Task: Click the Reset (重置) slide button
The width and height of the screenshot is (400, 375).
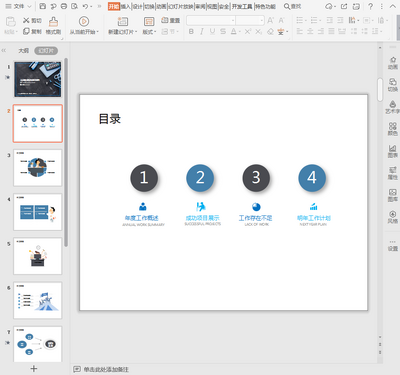Action: pos(171,20)
